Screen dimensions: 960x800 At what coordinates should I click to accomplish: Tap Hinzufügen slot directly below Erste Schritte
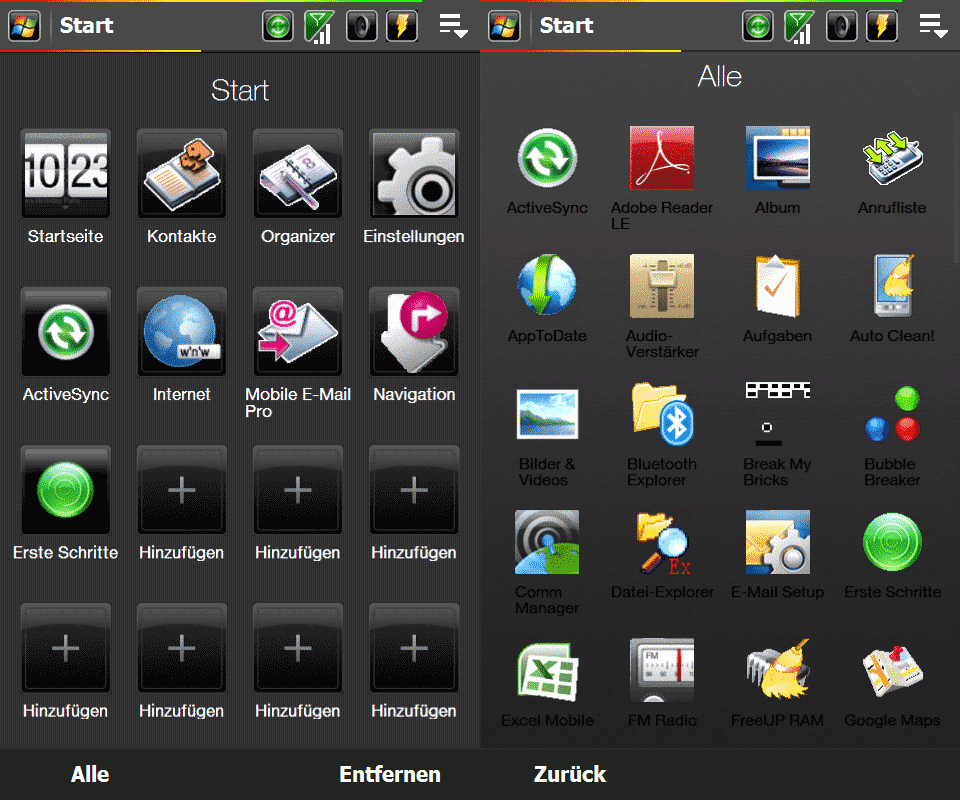66,648
